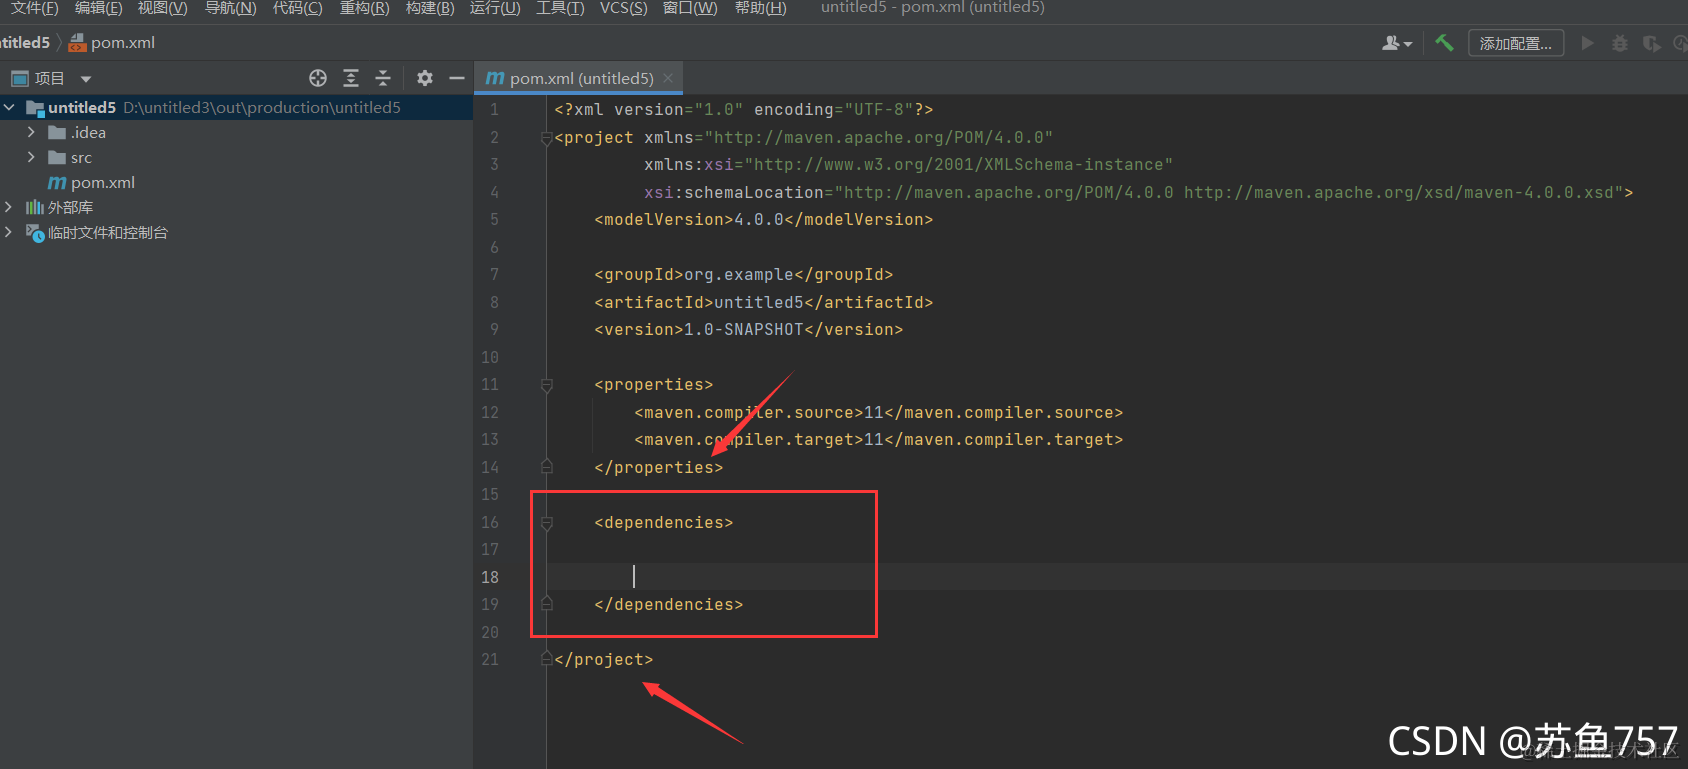1688x769 pixels.
Task: Fold the project tag at line 2
Action: (x=547, y=138)
